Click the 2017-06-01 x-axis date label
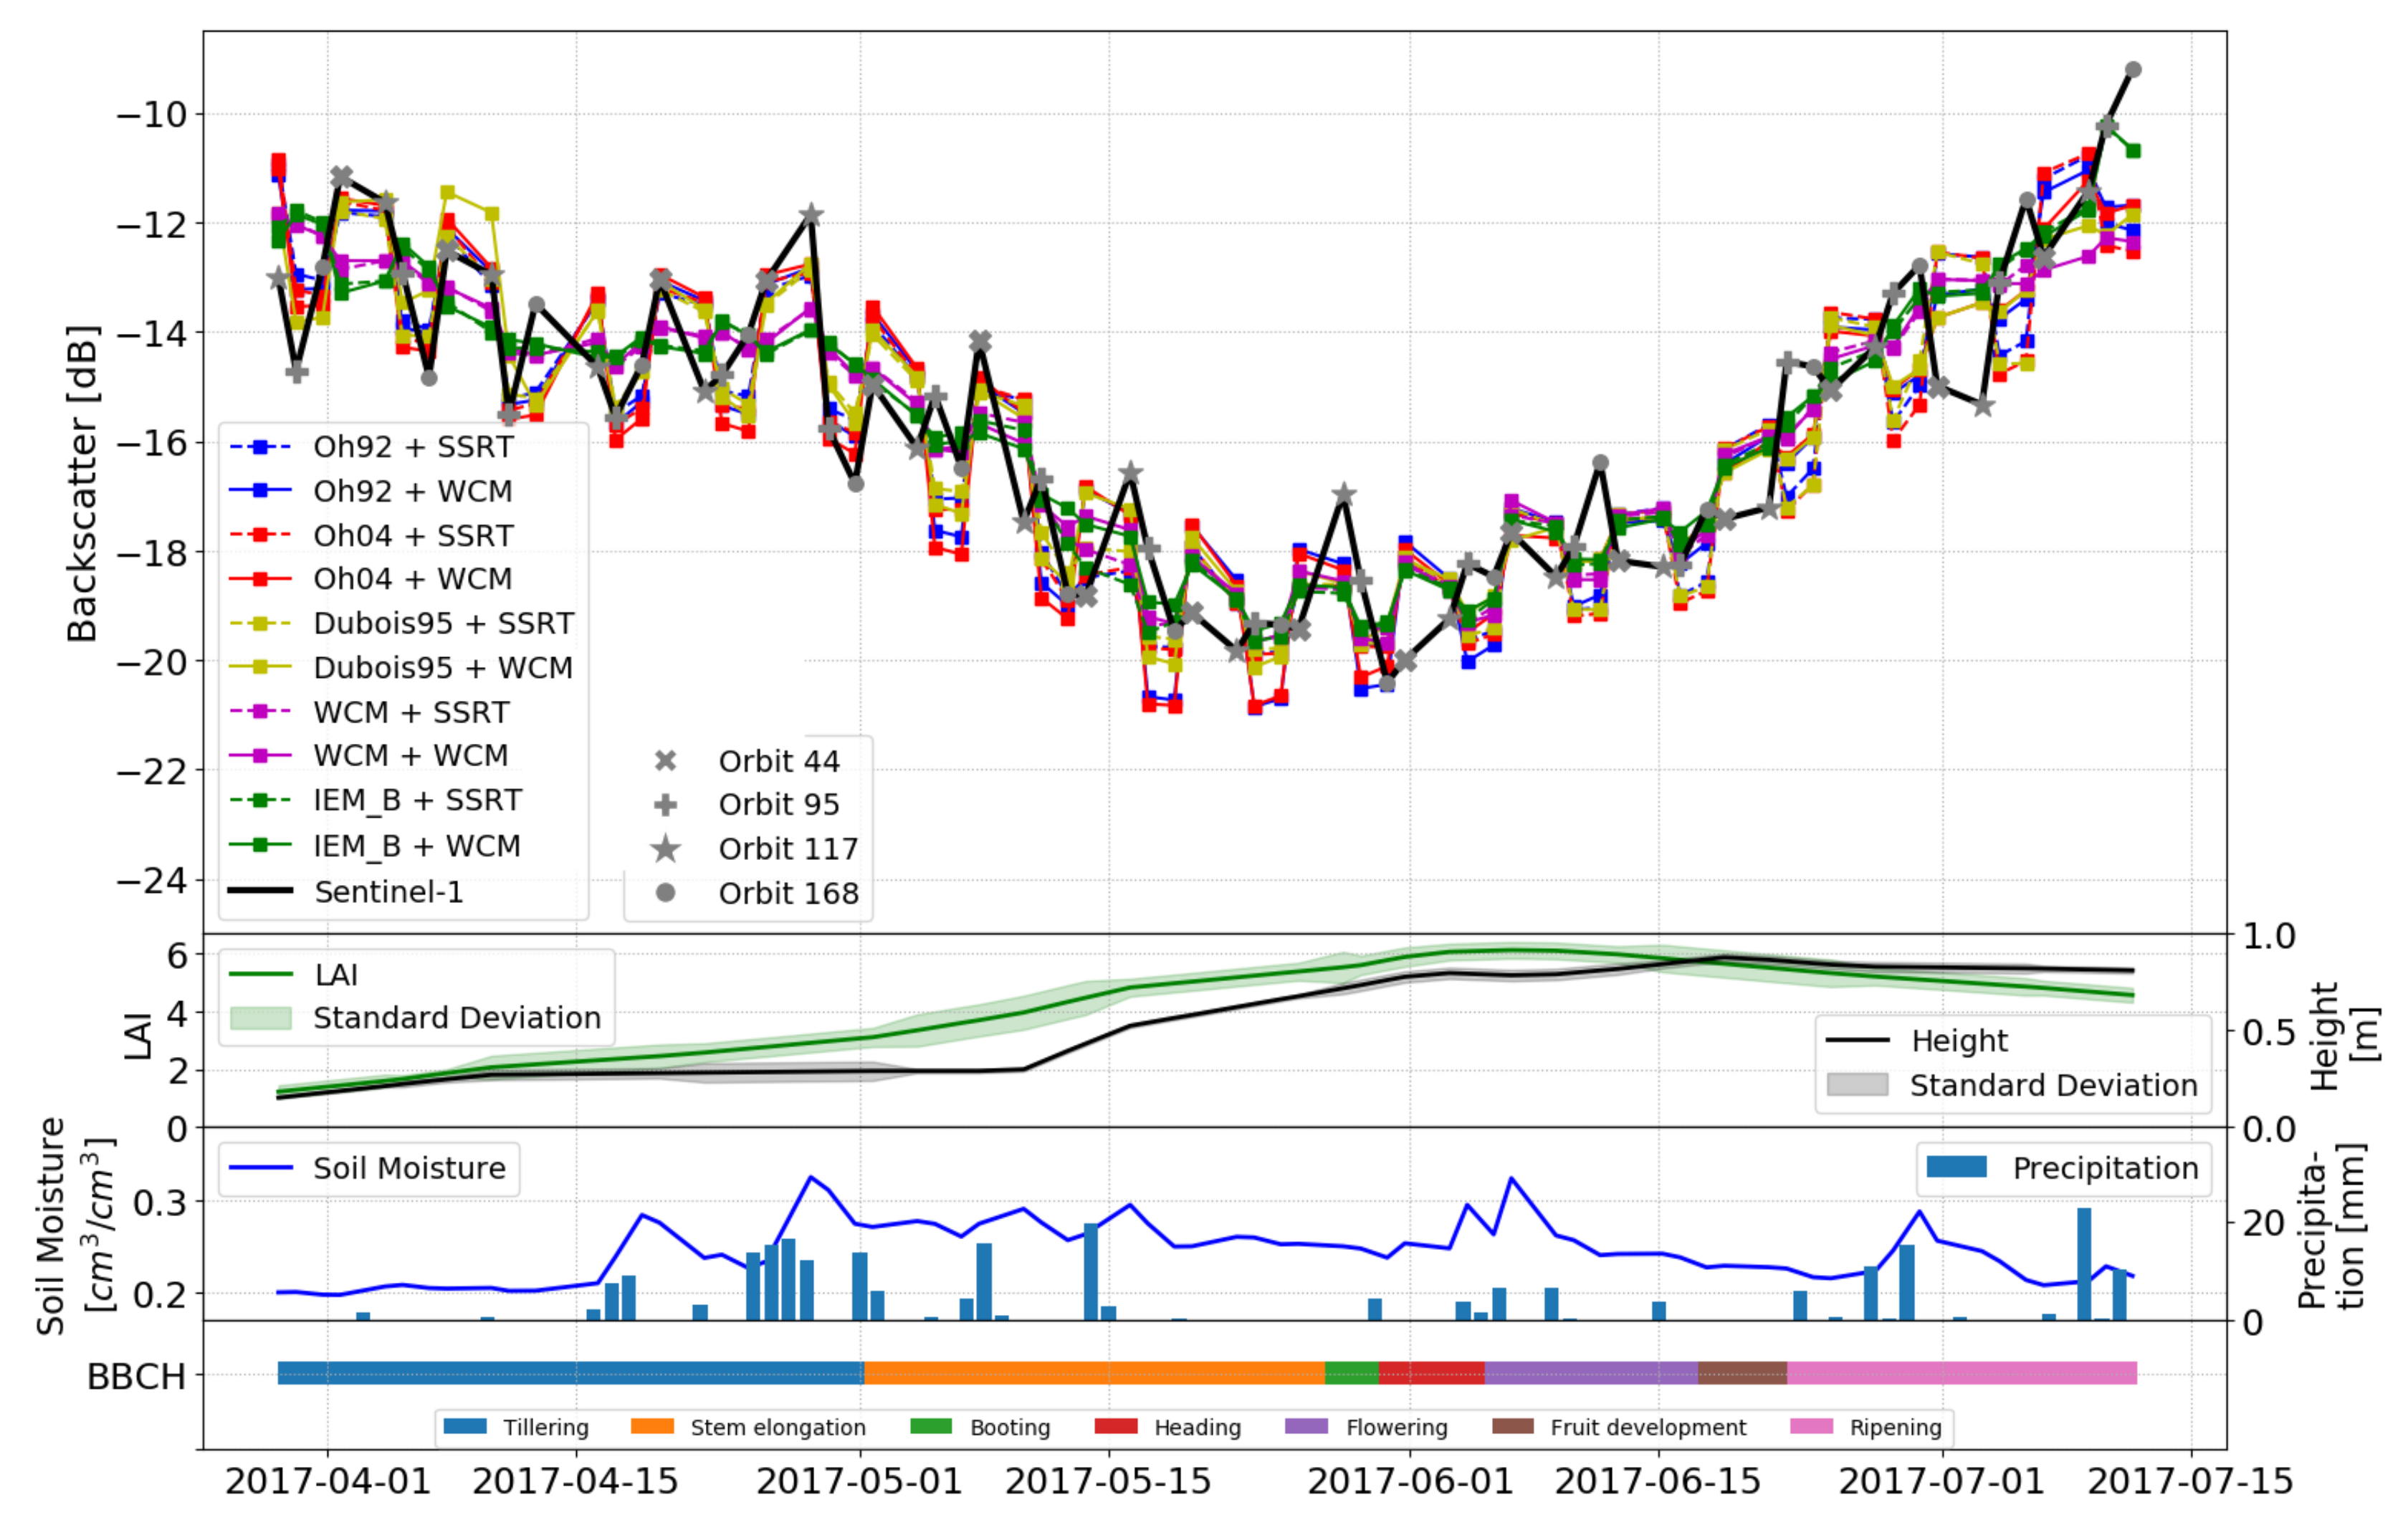 pos(1410,1481)
